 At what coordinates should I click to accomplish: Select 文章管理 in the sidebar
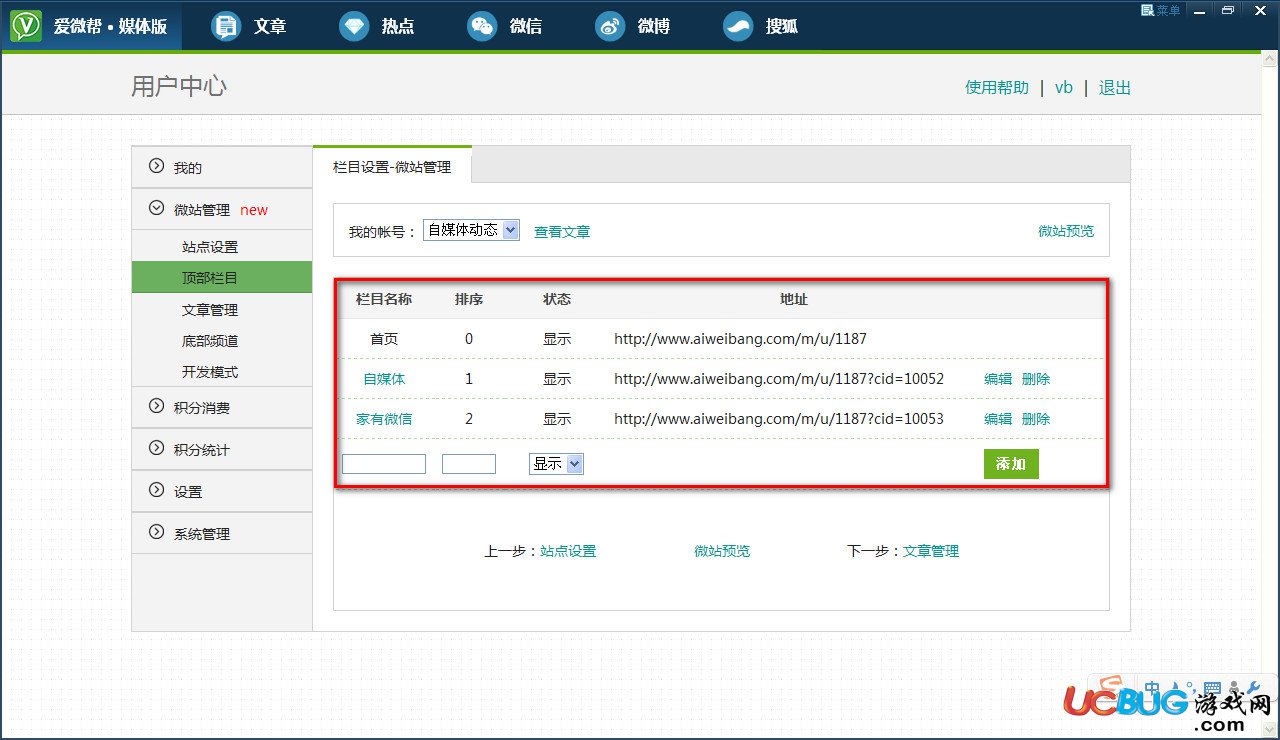(x=210, y=310)
